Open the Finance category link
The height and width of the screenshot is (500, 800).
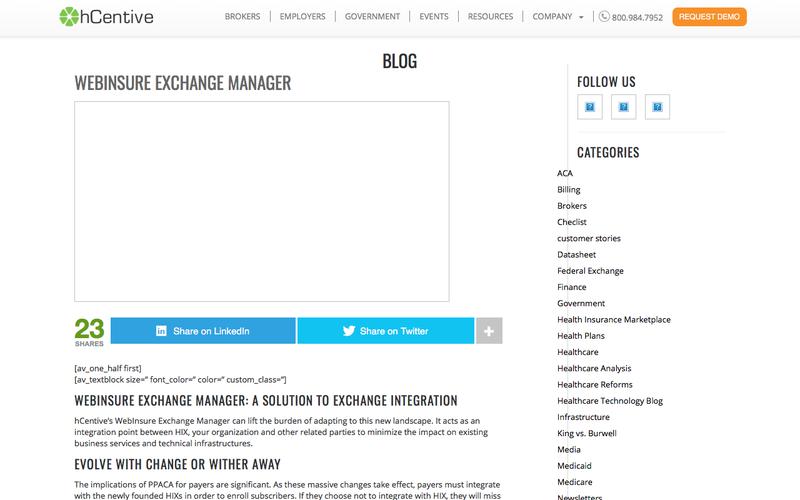point(571,287)
